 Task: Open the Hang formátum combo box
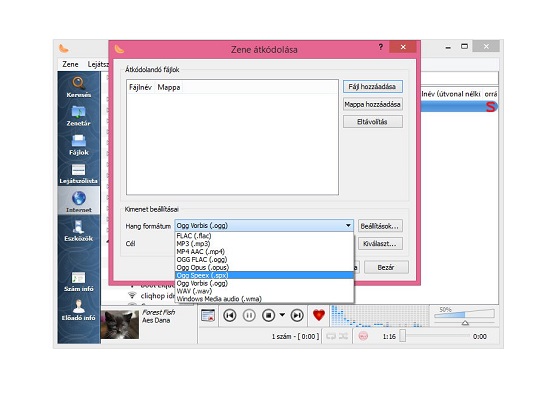point(264,226)
